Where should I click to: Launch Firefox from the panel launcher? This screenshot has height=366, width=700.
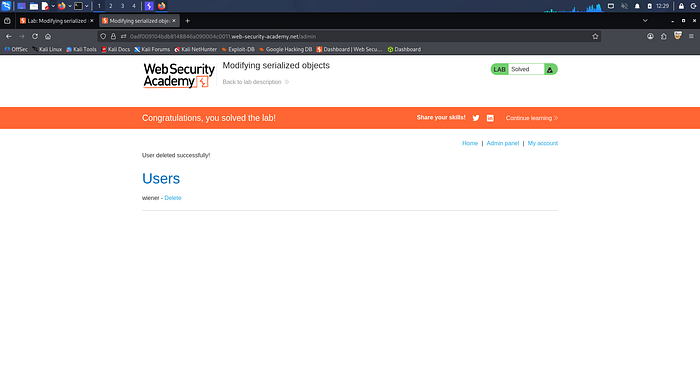pyautogui.click(x=62, y=6)
